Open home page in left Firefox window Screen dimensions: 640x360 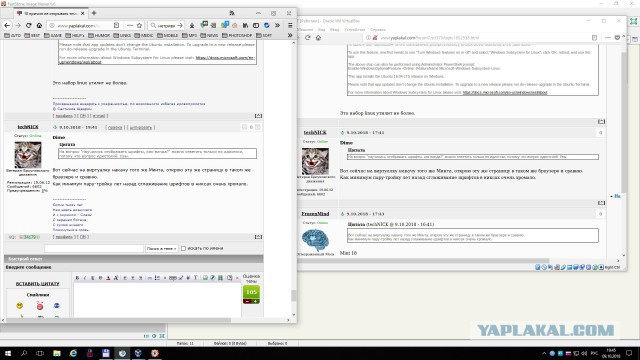(39, 25)
